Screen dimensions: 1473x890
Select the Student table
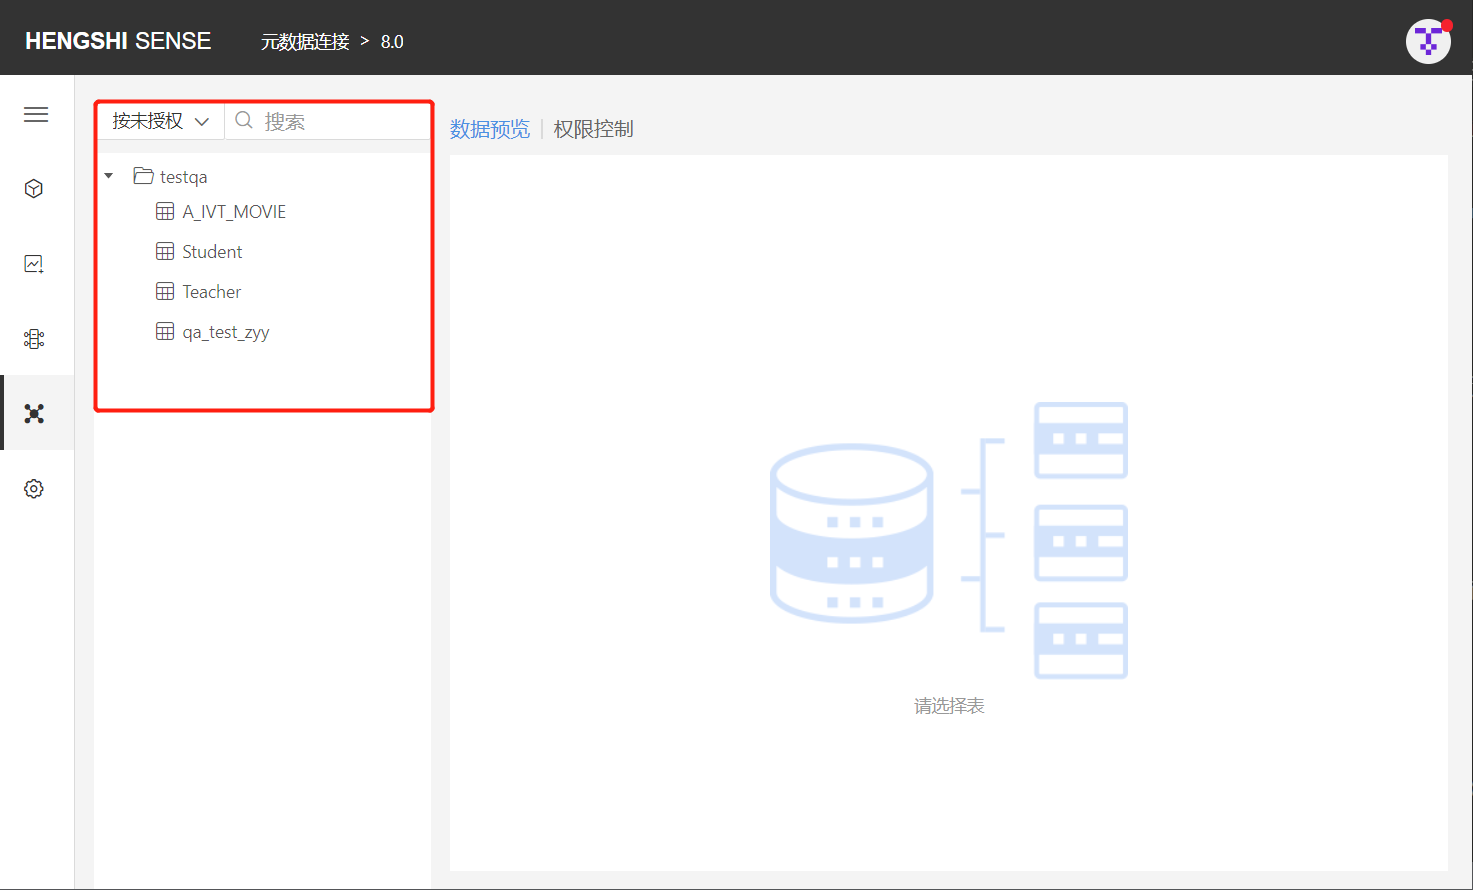pyautogui.click(x=212, y=252)
